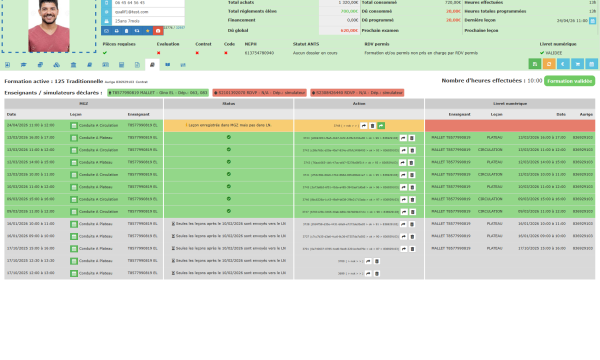Click the Livret numérique column header
The image size is (600, 360).
(x=510, y=104)
